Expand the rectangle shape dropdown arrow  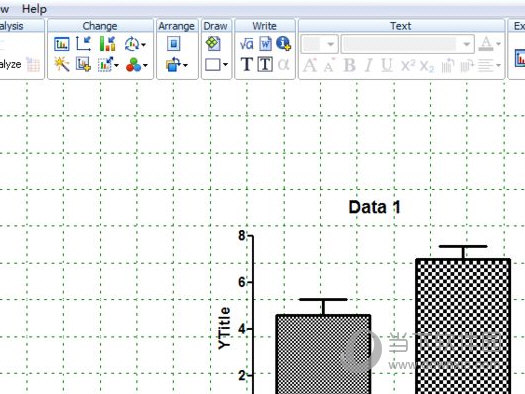click(x=225, y=65)
